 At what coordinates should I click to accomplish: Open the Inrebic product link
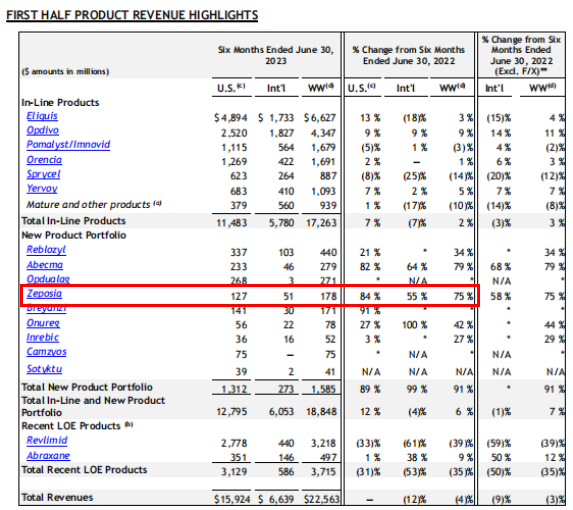click(x=43, y=338)
